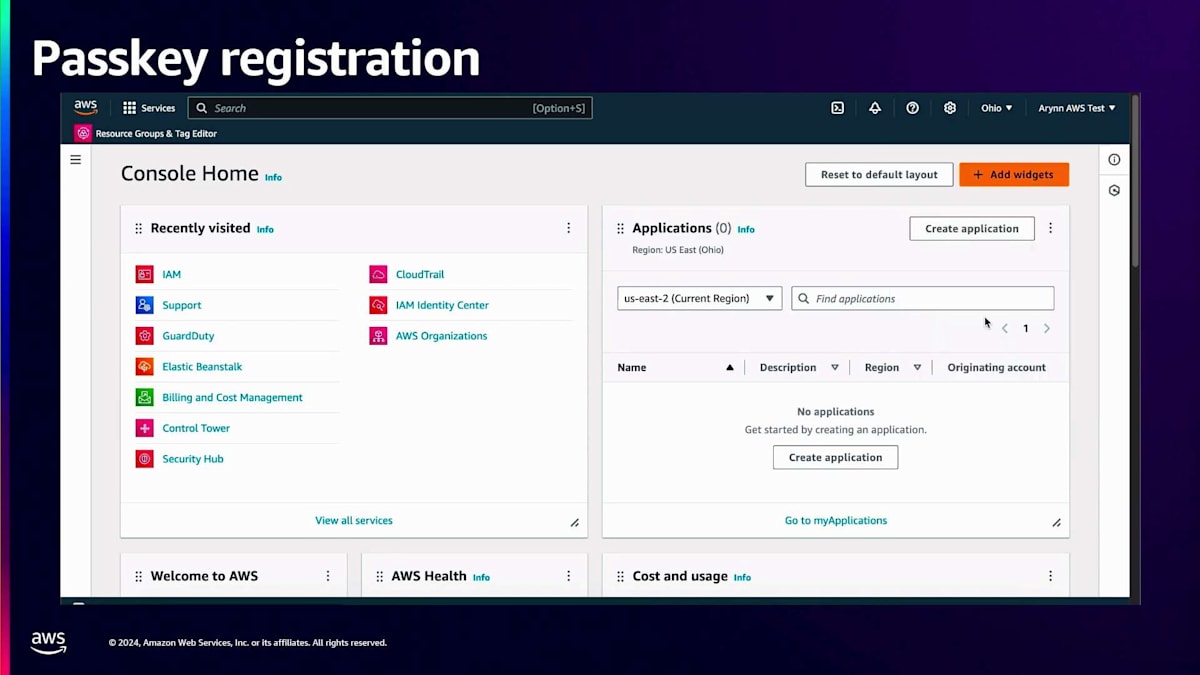The image size is (1200, 675).
Task: Click the Resource Groups & Tag Editor icon
Action: [83, 133]
